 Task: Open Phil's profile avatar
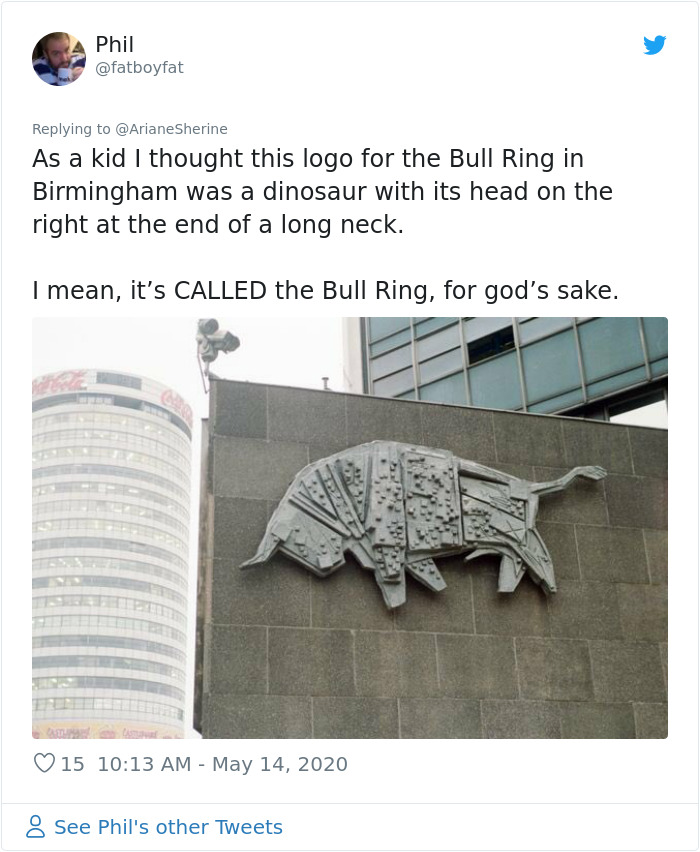pyautogui.click(x=59, y=58)
